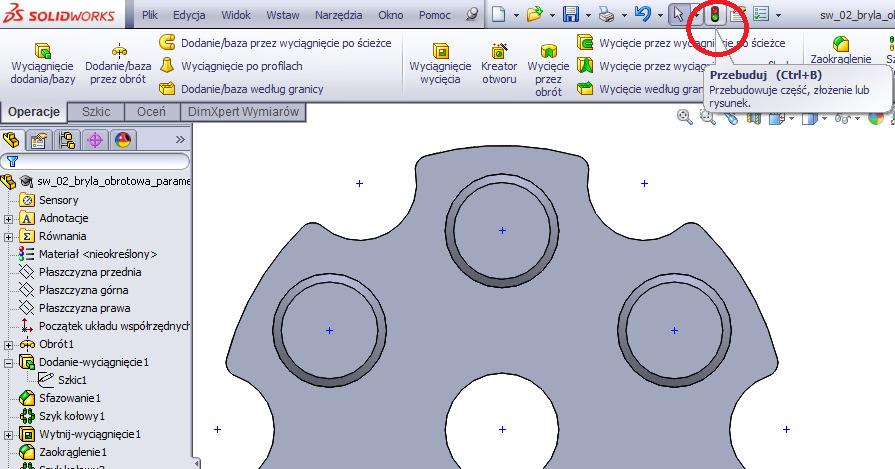Select Wyciągnięcie po profilach loft tool
This screenshot has width=895, height=469.
pyautogui.click(x=231, y=66)
